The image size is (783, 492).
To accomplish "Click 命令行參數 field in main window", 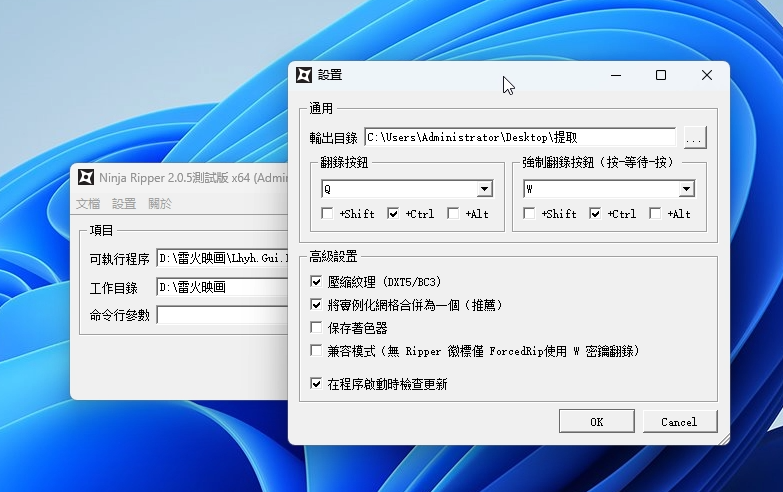I will point(223,315).
